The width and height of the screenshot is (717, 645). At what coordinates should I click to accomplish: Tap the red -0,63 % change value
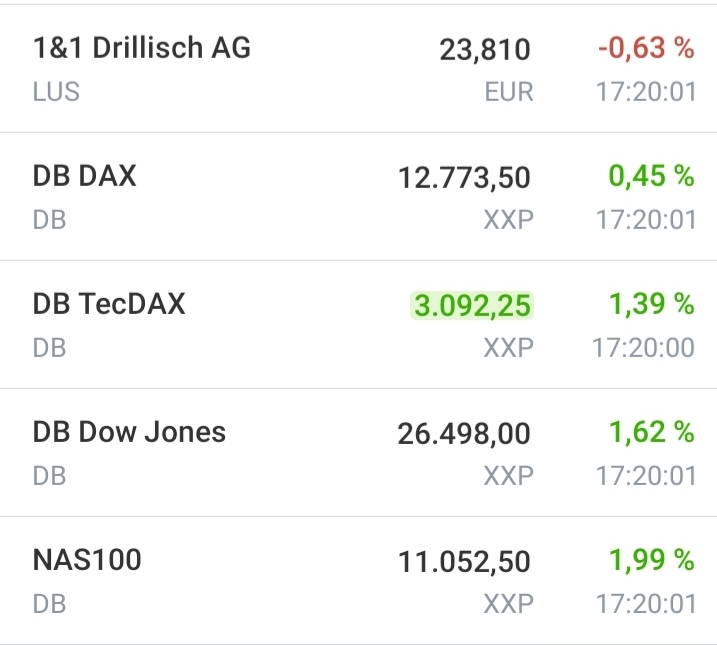646,47
